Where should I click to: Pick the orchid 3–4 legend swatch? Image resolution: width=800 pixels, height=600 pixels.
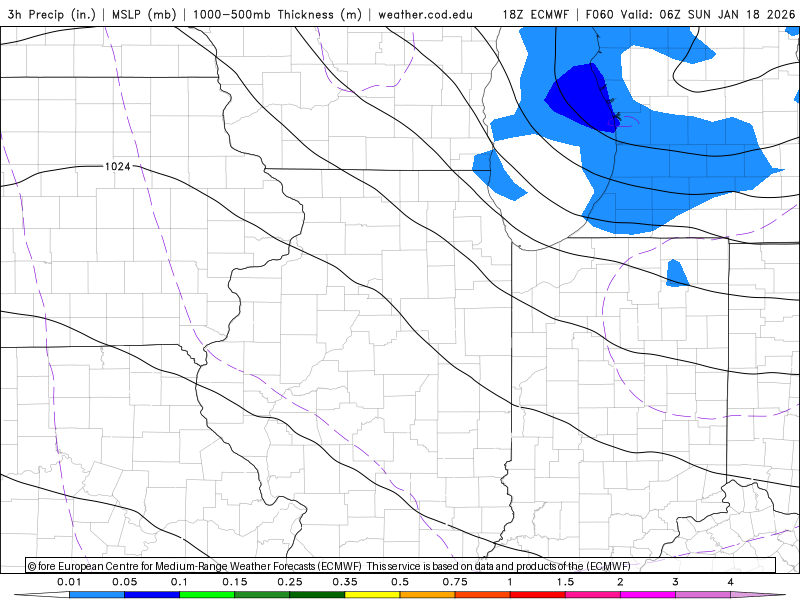pos(703,595)
